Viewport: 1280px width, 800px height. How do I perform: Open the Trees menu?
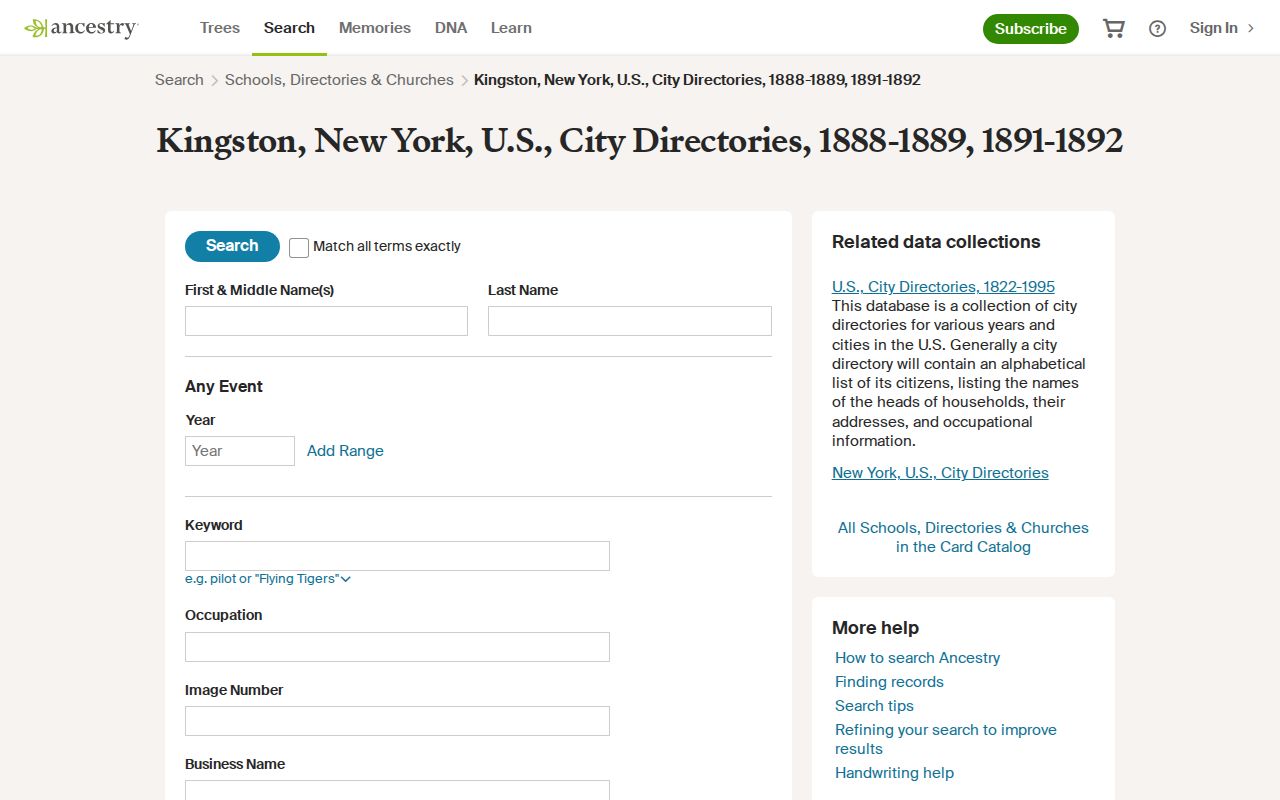(x=219, y=28)
